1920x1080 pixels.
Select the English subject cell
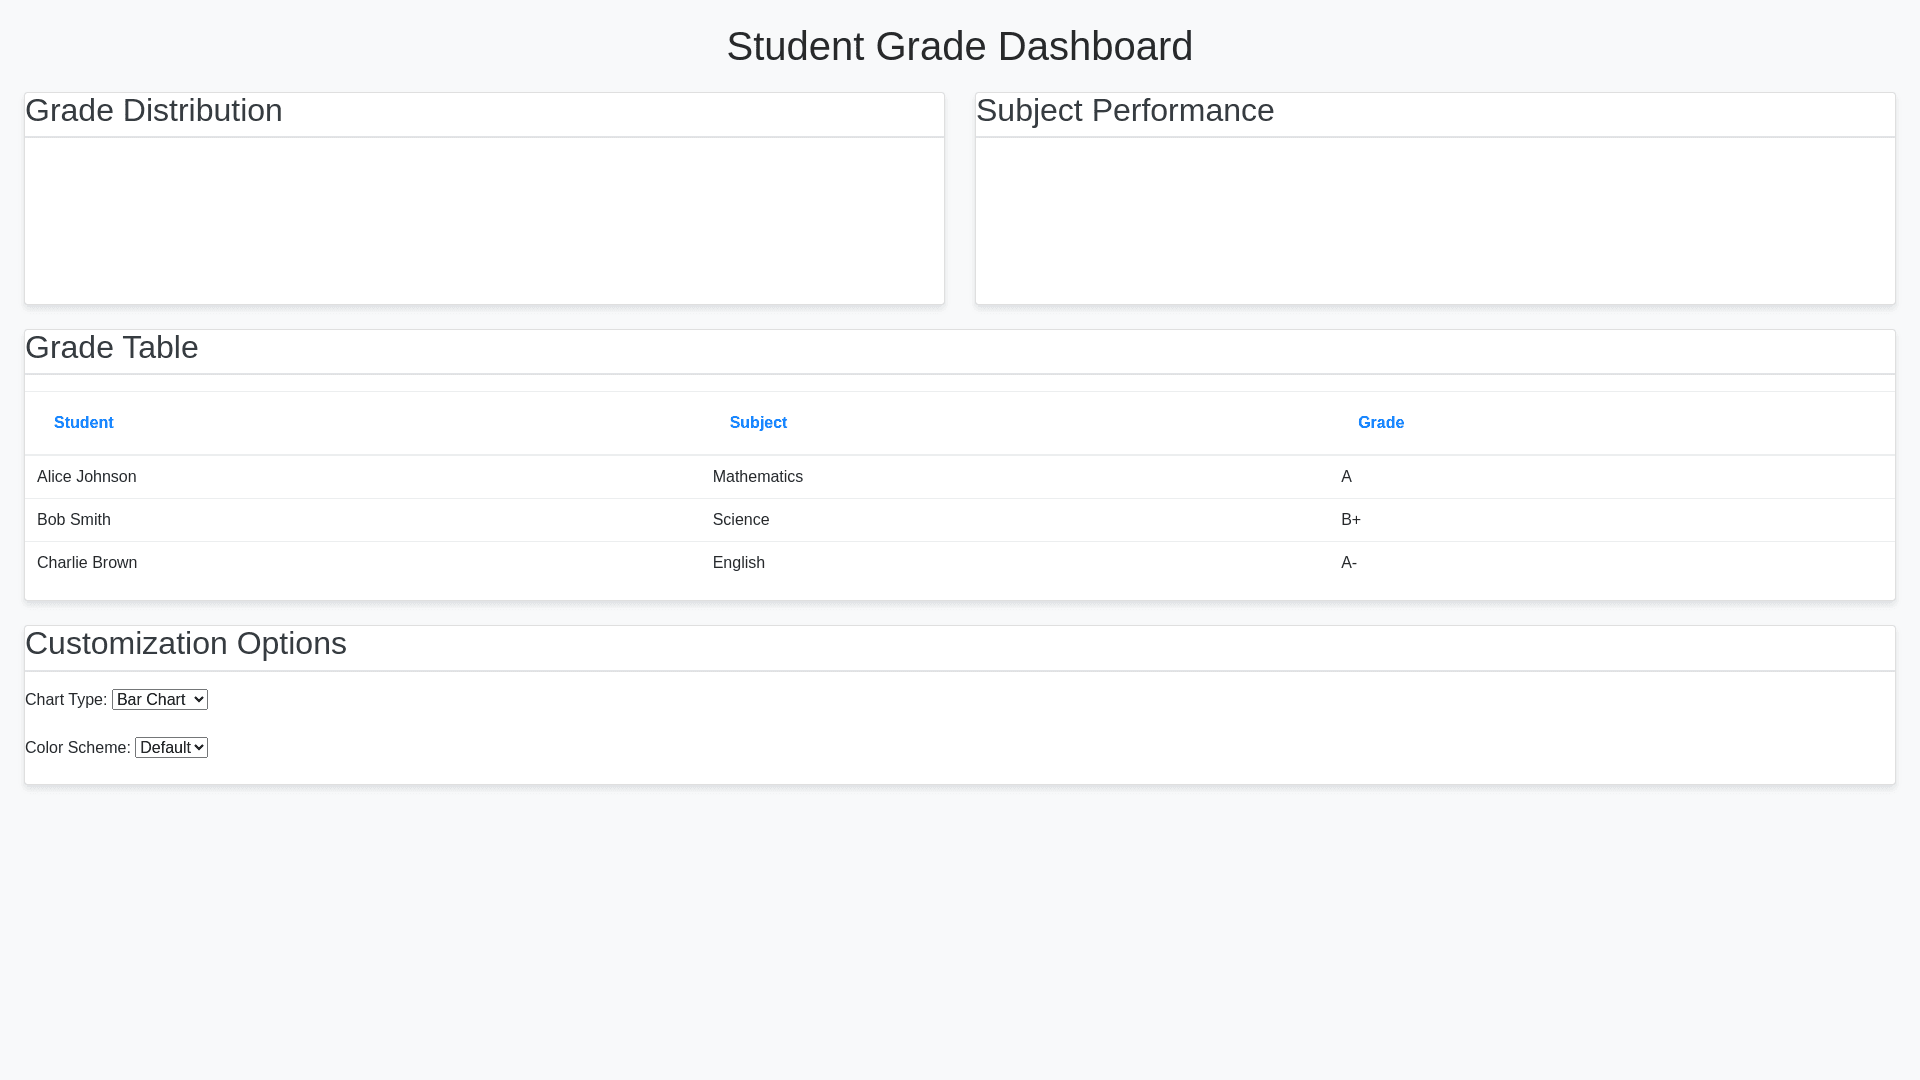click(x=739, y=563)
